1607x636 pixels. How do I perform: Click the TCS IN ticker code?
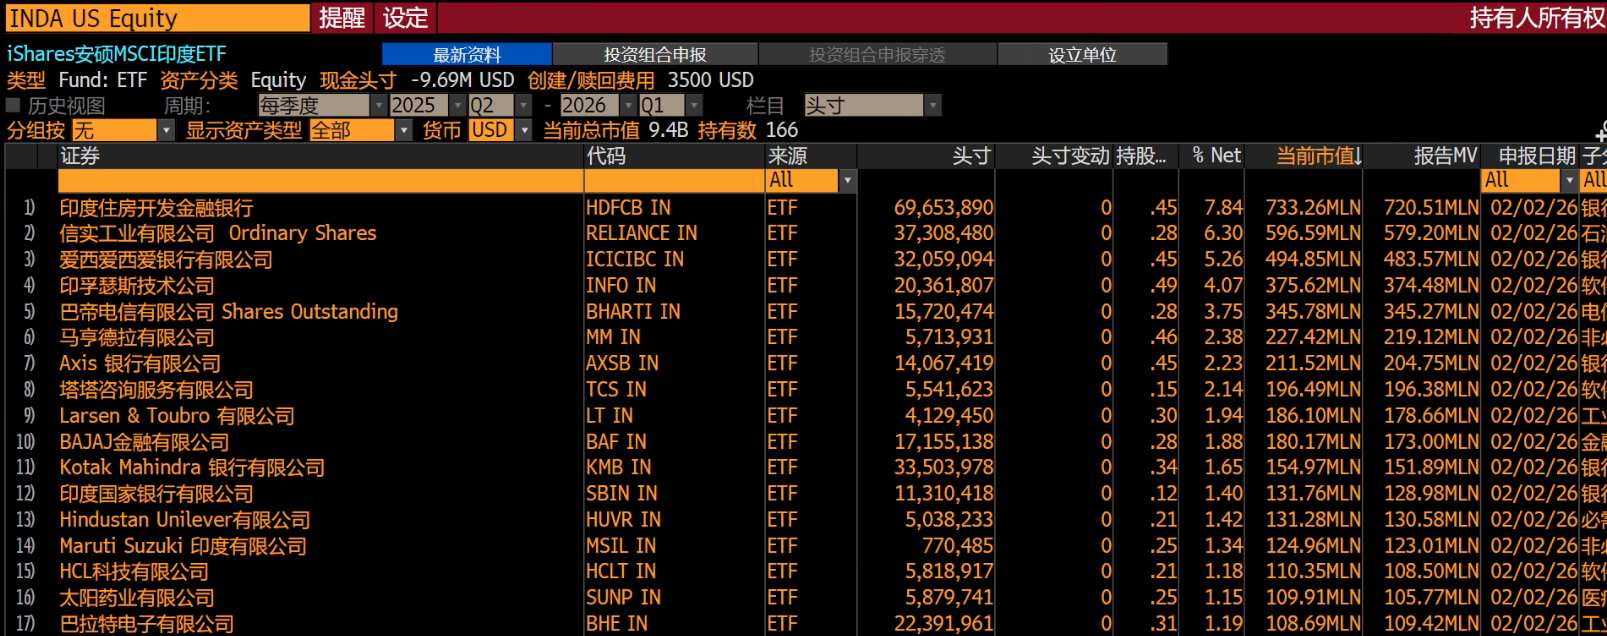point(616,389)
